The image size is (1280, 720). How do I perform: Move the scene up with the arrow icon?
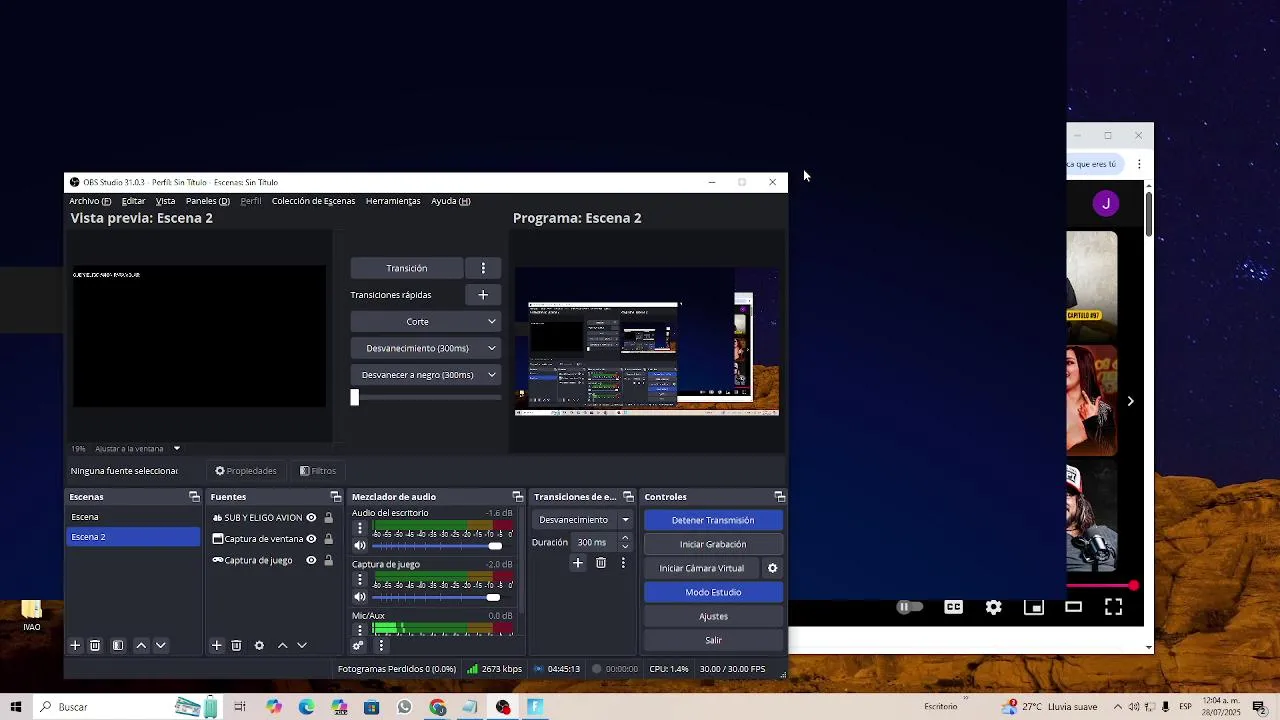coord(141,646)
